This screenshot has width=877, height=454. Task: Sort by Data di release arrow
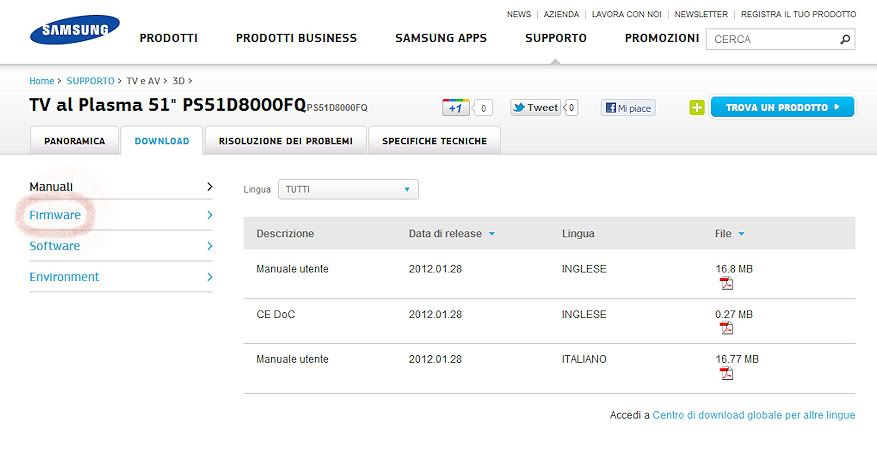click(492, 234)
